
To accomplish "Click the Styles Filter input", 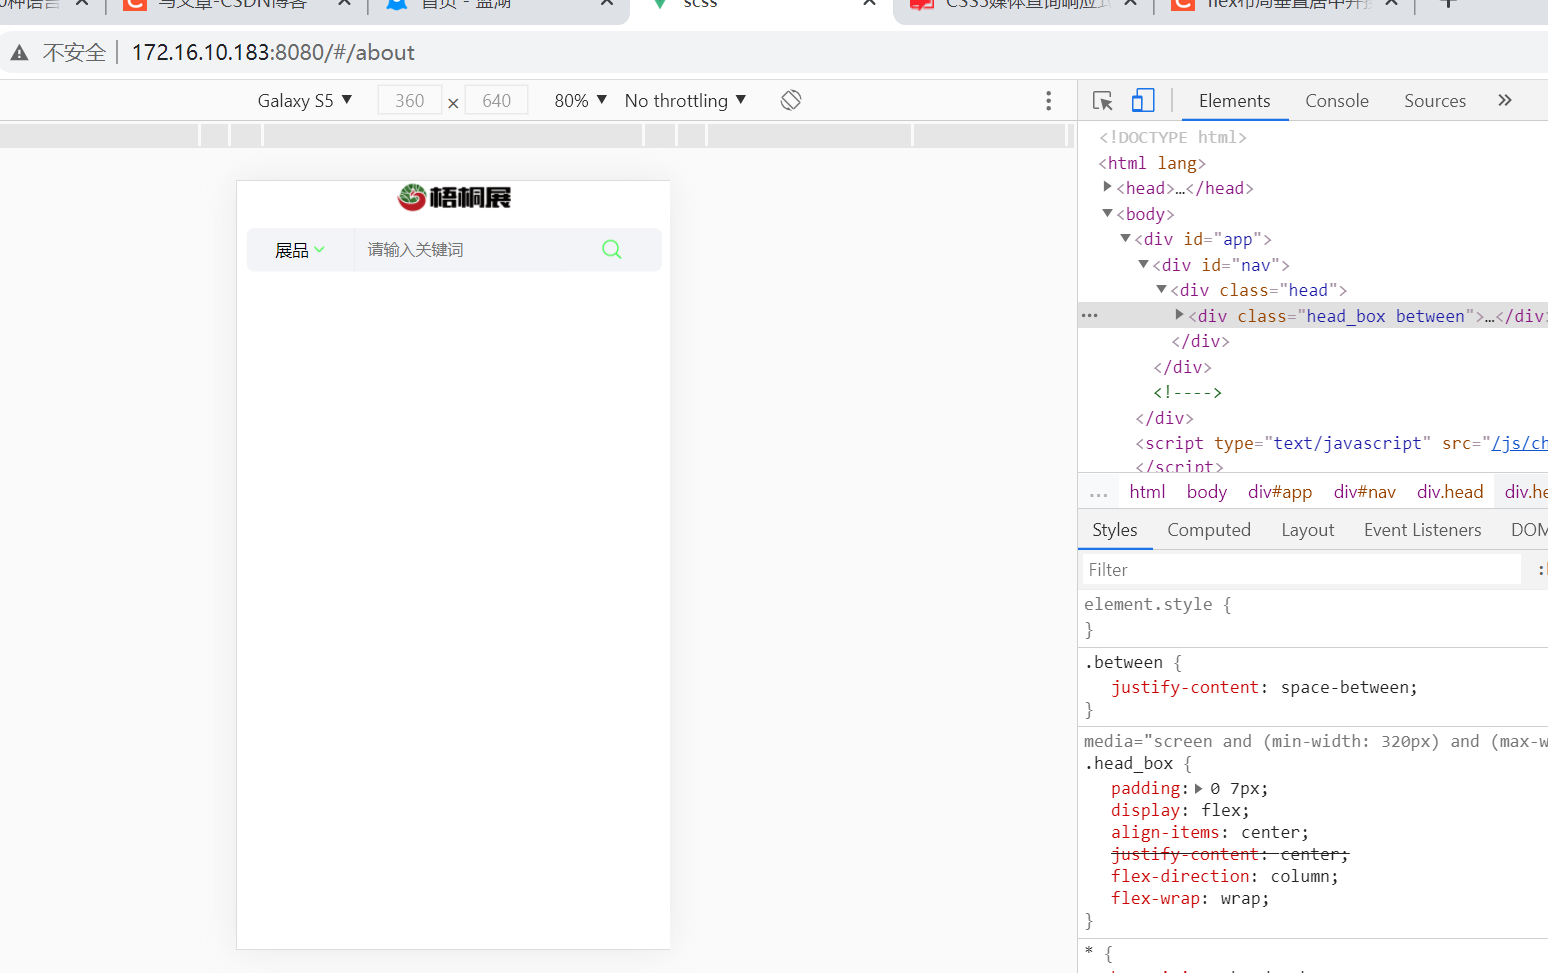I will 1302,569.
